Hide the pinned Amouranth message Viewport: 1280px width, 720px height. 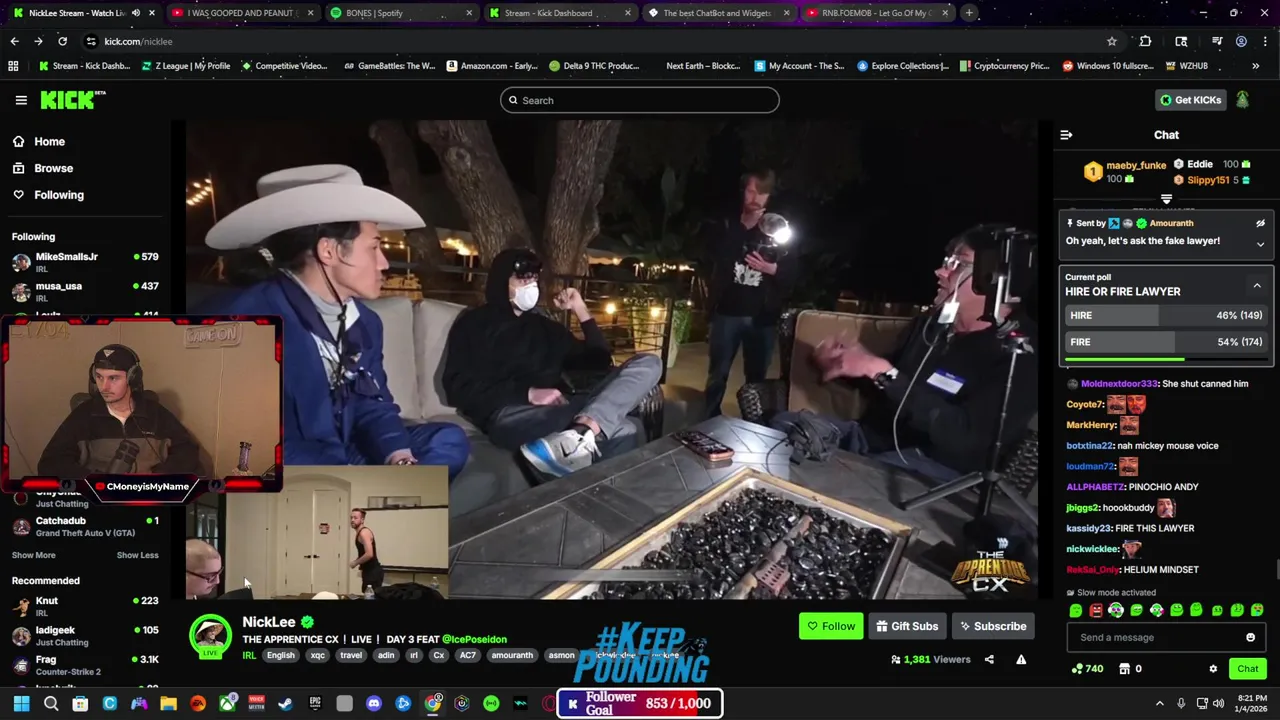point(1260,223)
